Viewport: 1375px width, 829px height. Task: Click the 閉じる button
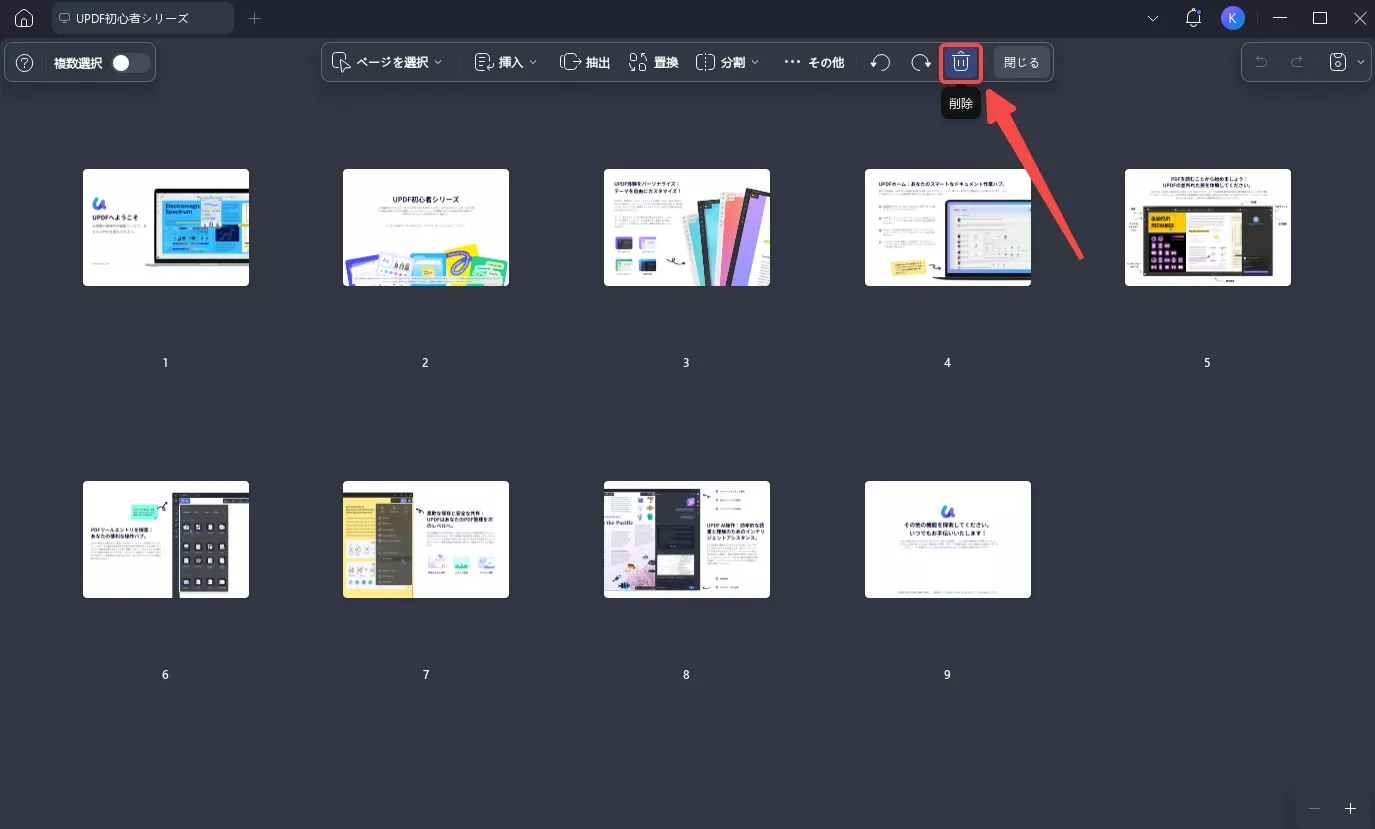(x=1021, y=62)
